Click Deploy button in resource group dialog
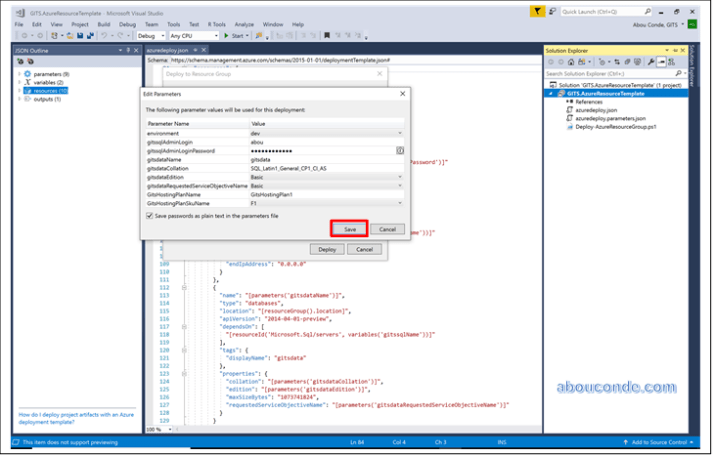The image size is (714, 455). click(x=327, y=249)
